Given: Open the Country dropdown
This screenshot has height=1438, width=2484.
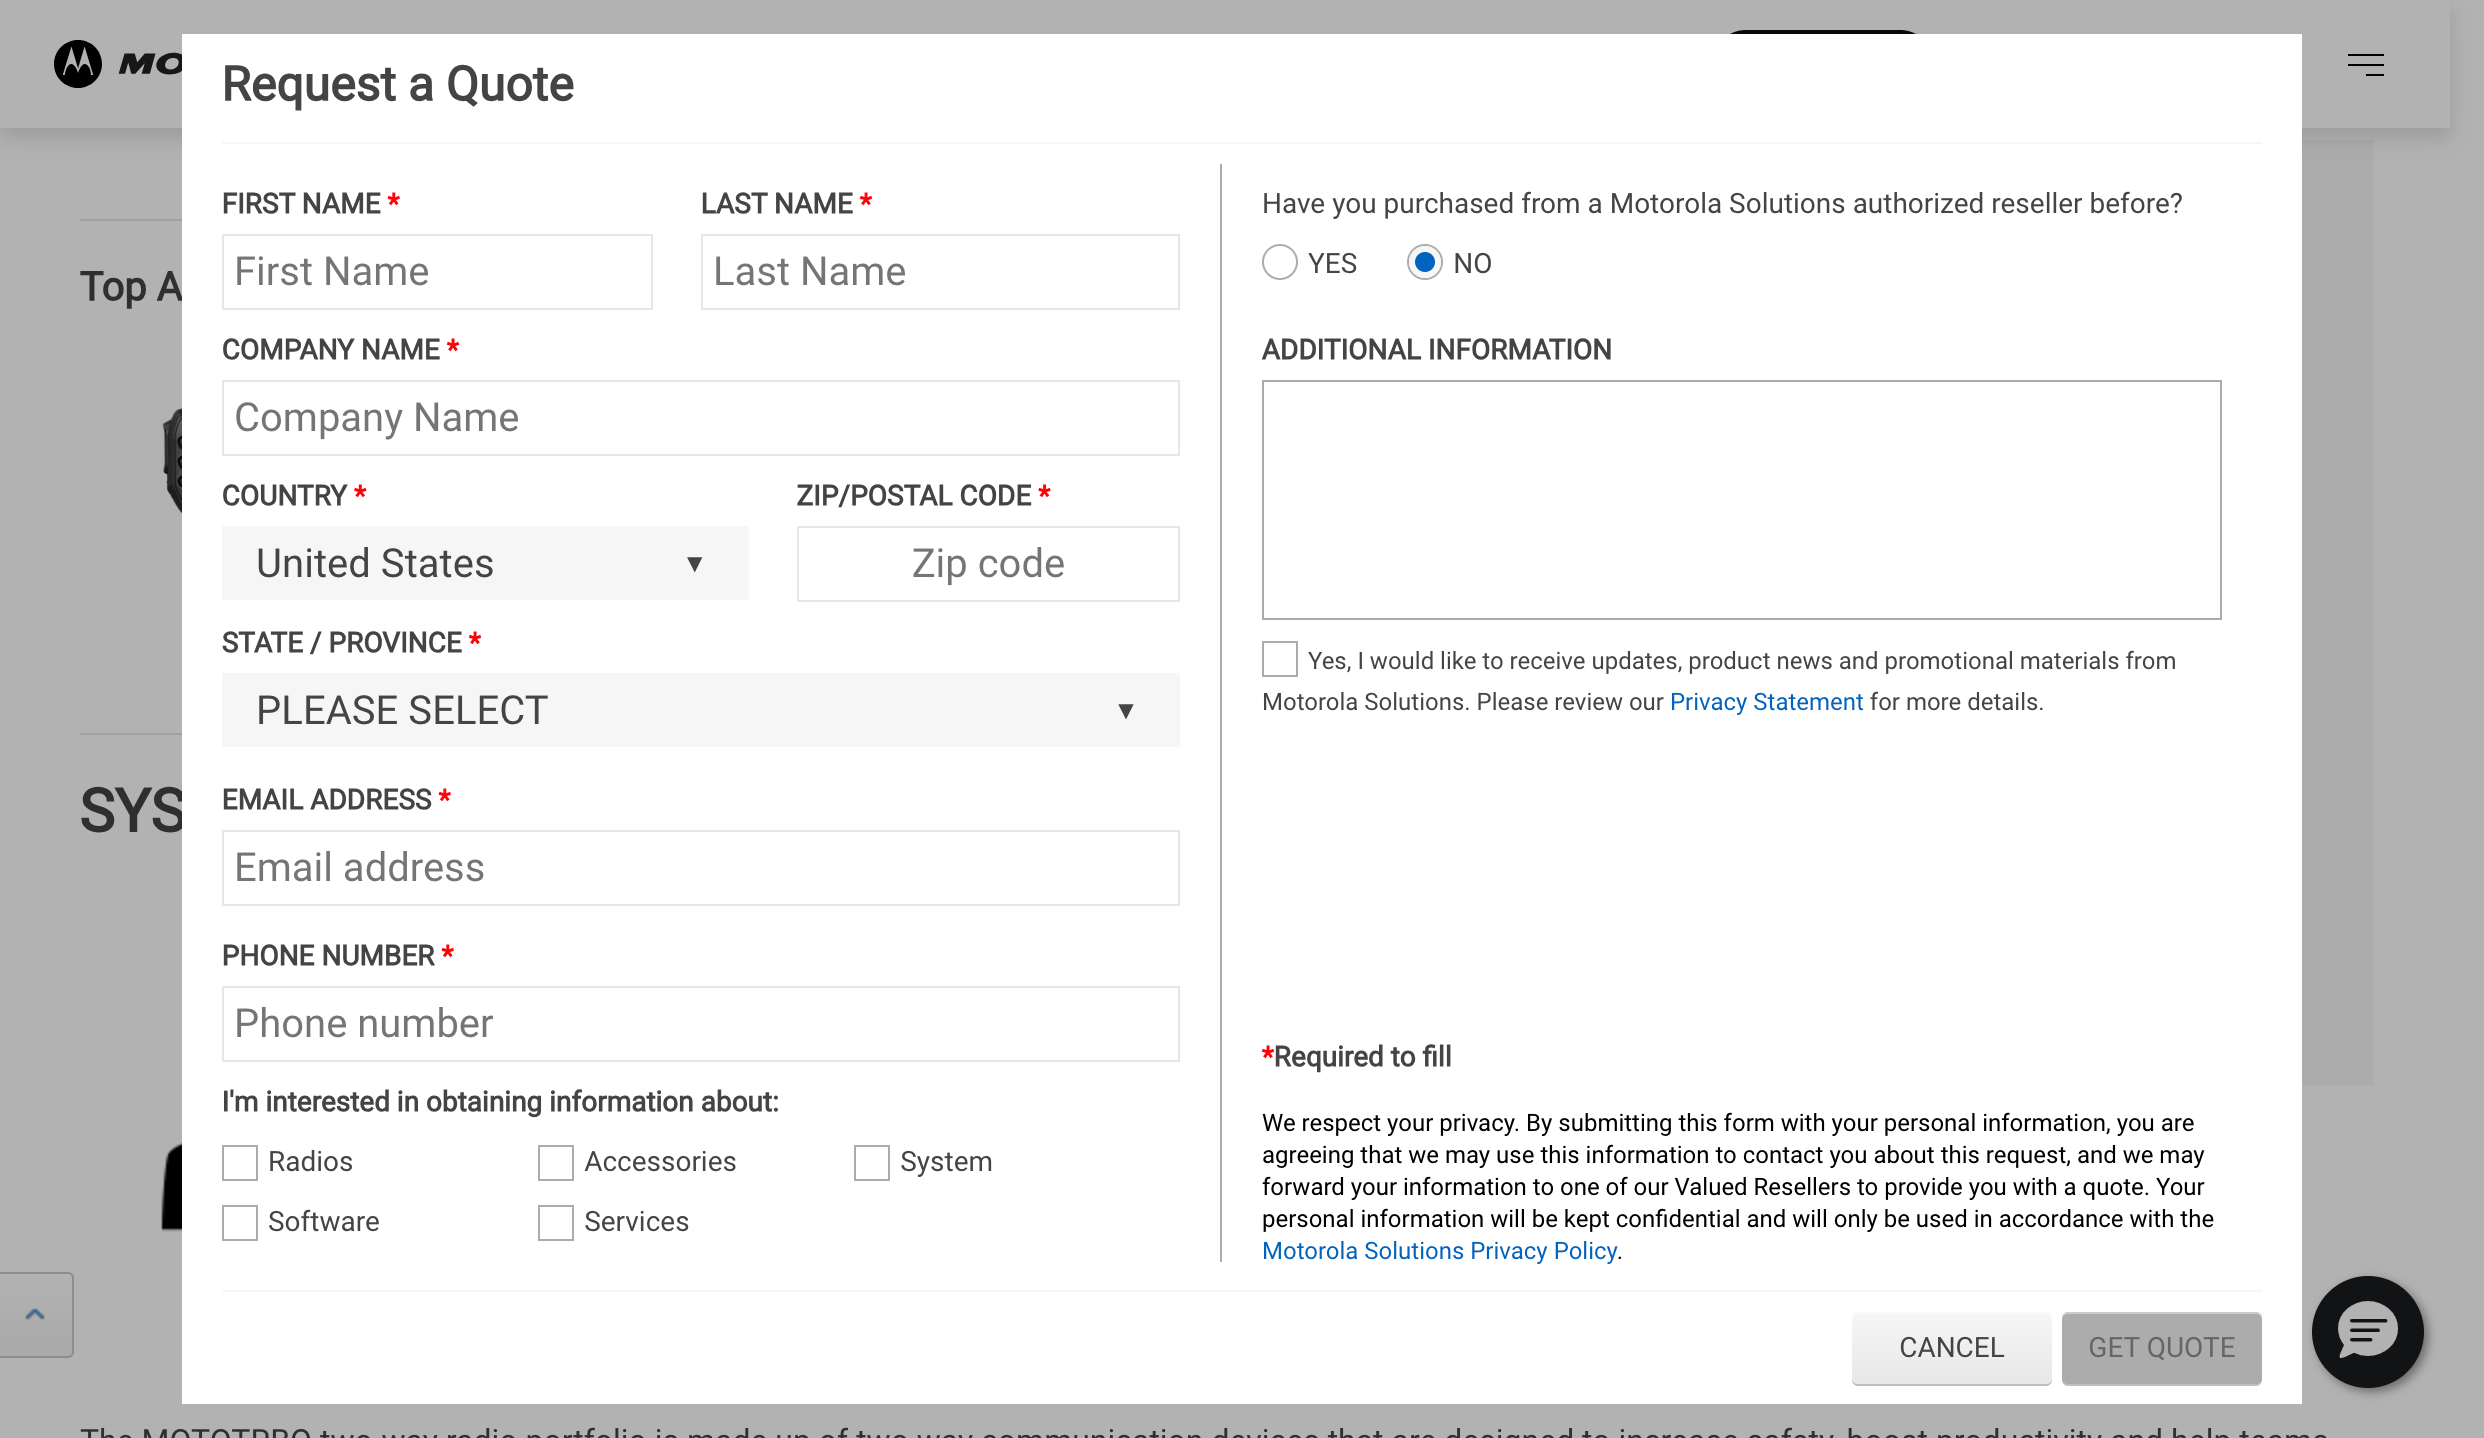Looking at the screenshot, I should click(x=484, y=563).
